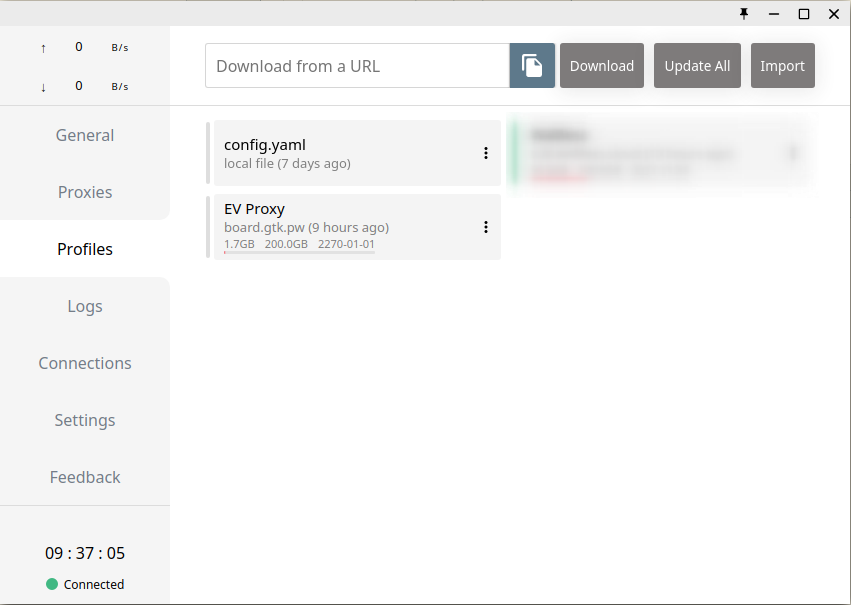
Task: Click the Update All button
Action: [x=697, y=66]
